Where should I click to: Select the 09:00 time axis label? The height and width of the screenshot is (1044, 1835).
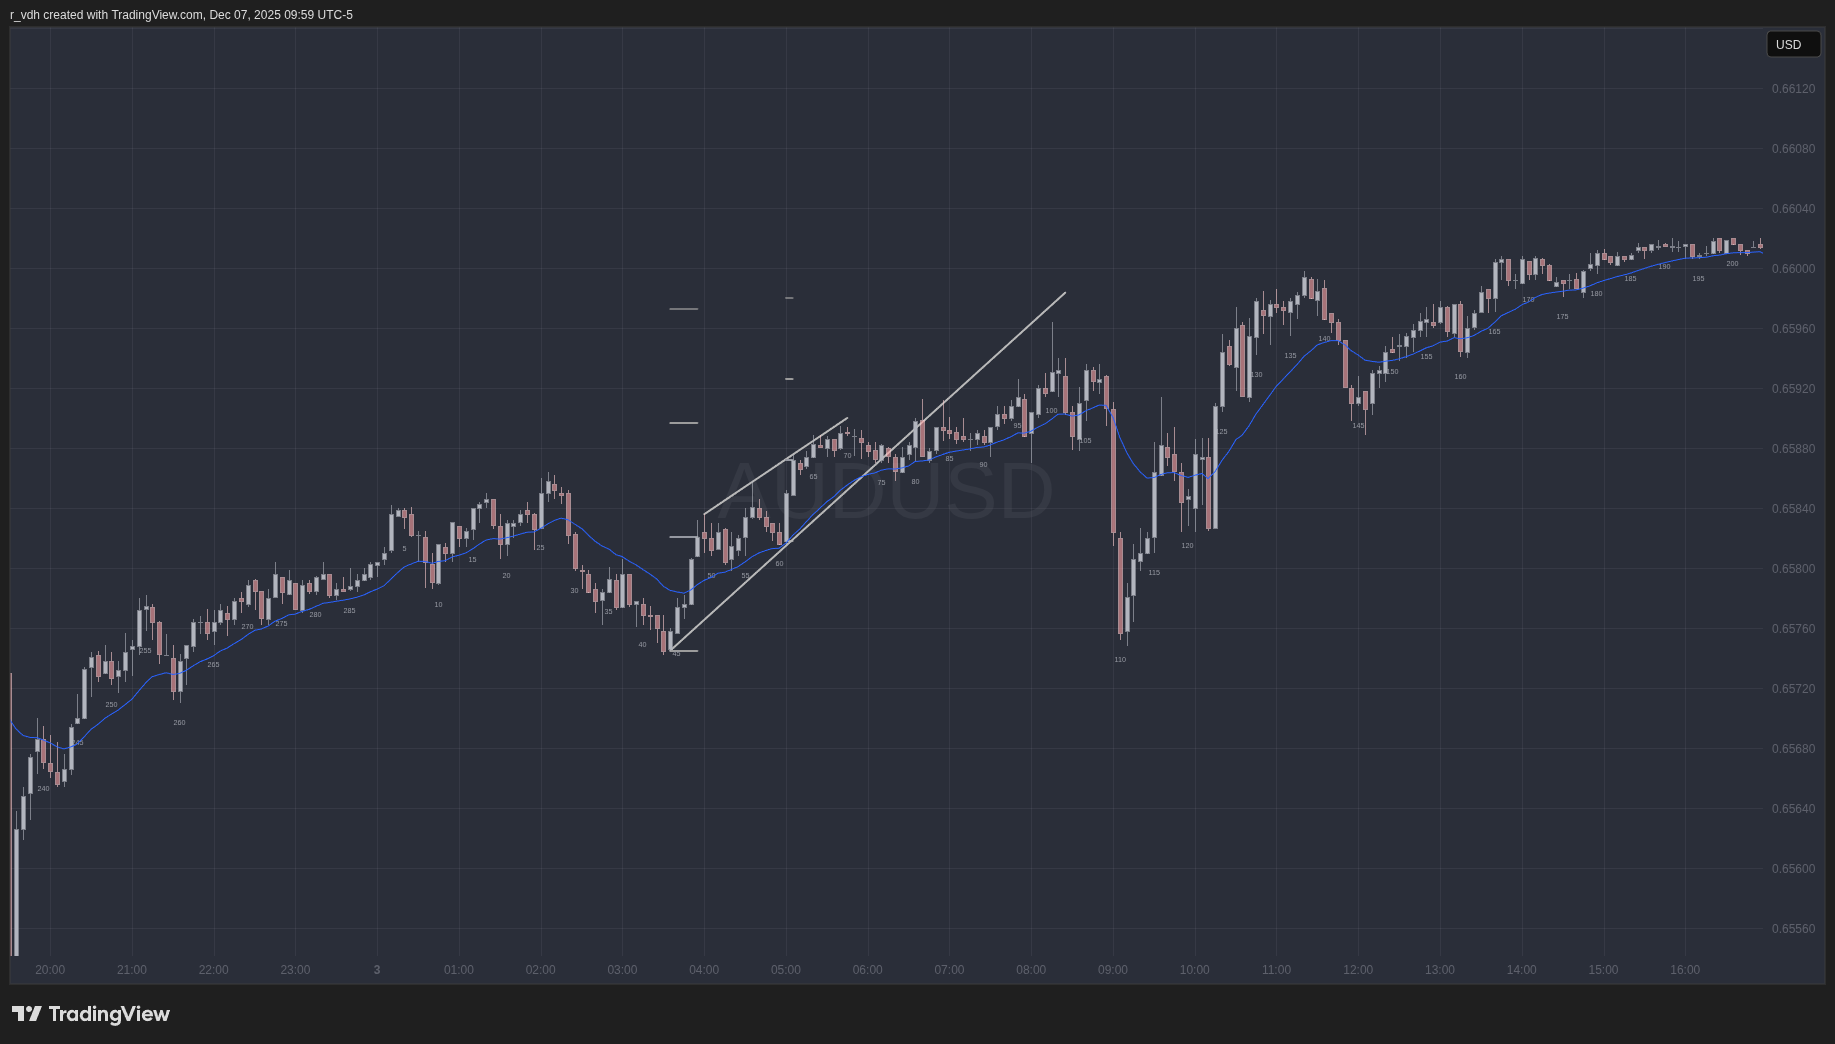(1112, 970)
